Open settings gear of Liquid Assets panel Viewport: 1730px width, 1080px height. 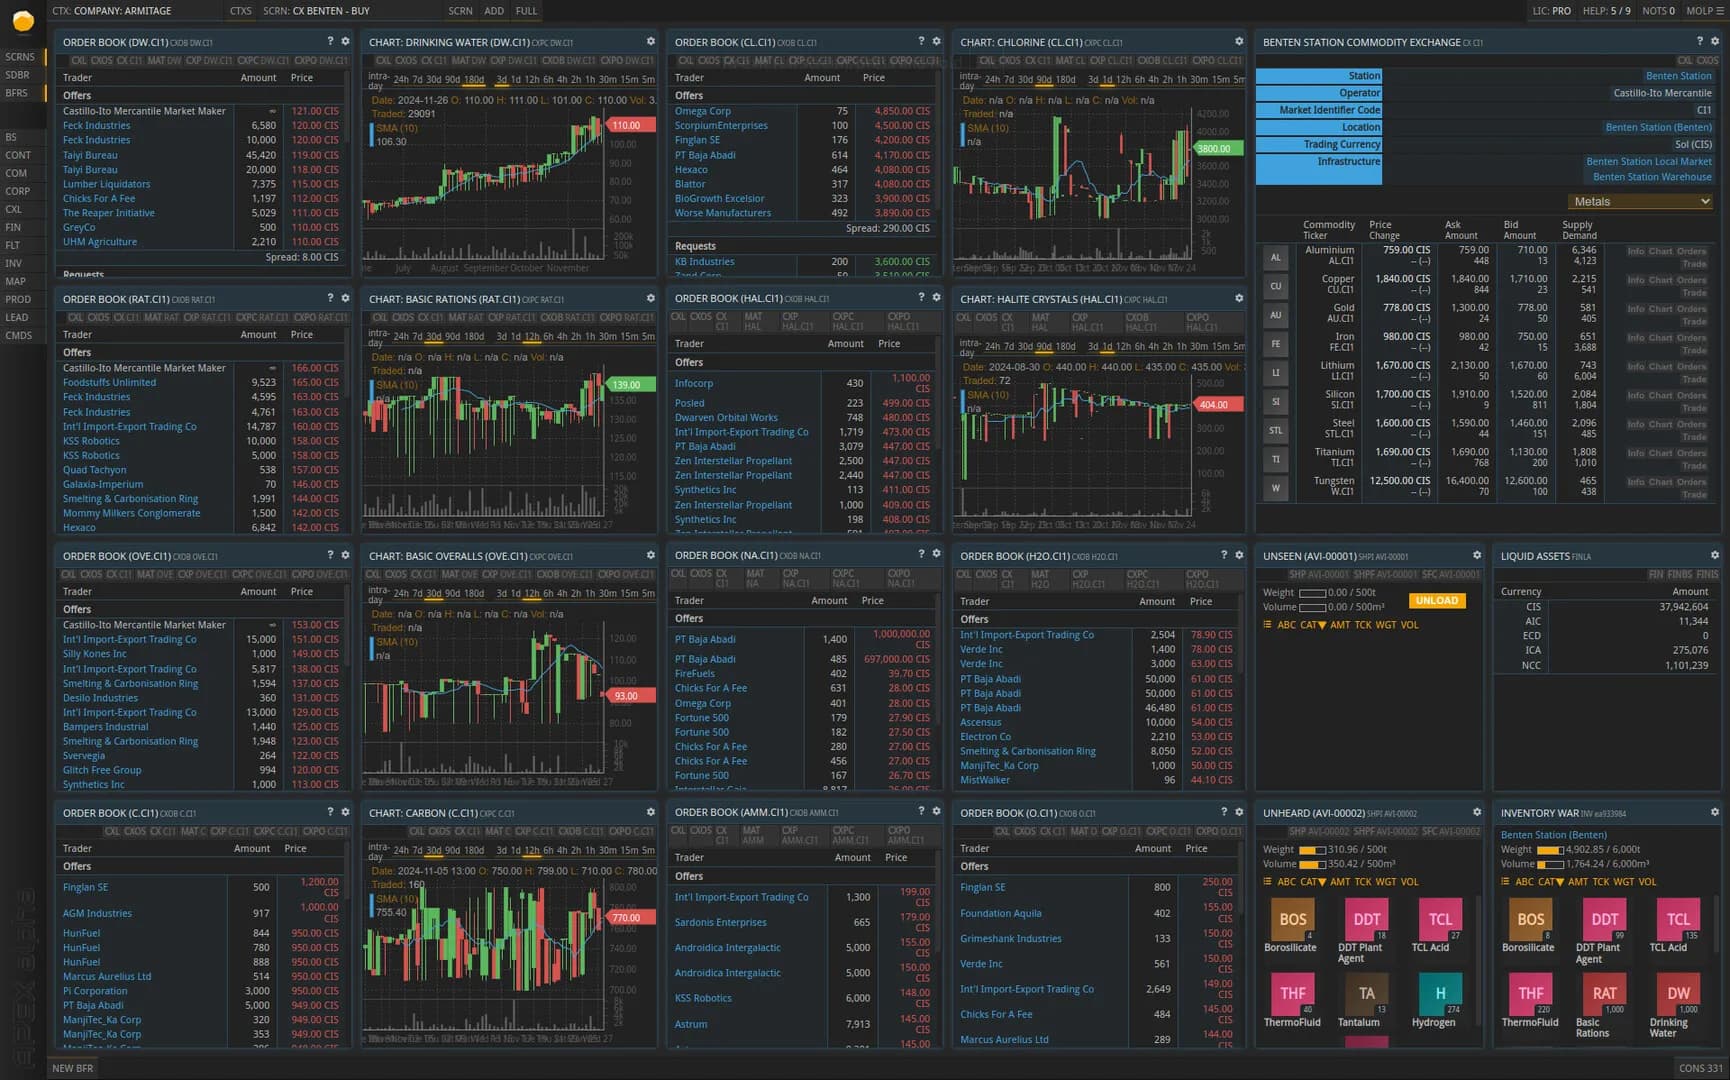coord(1714,555)
